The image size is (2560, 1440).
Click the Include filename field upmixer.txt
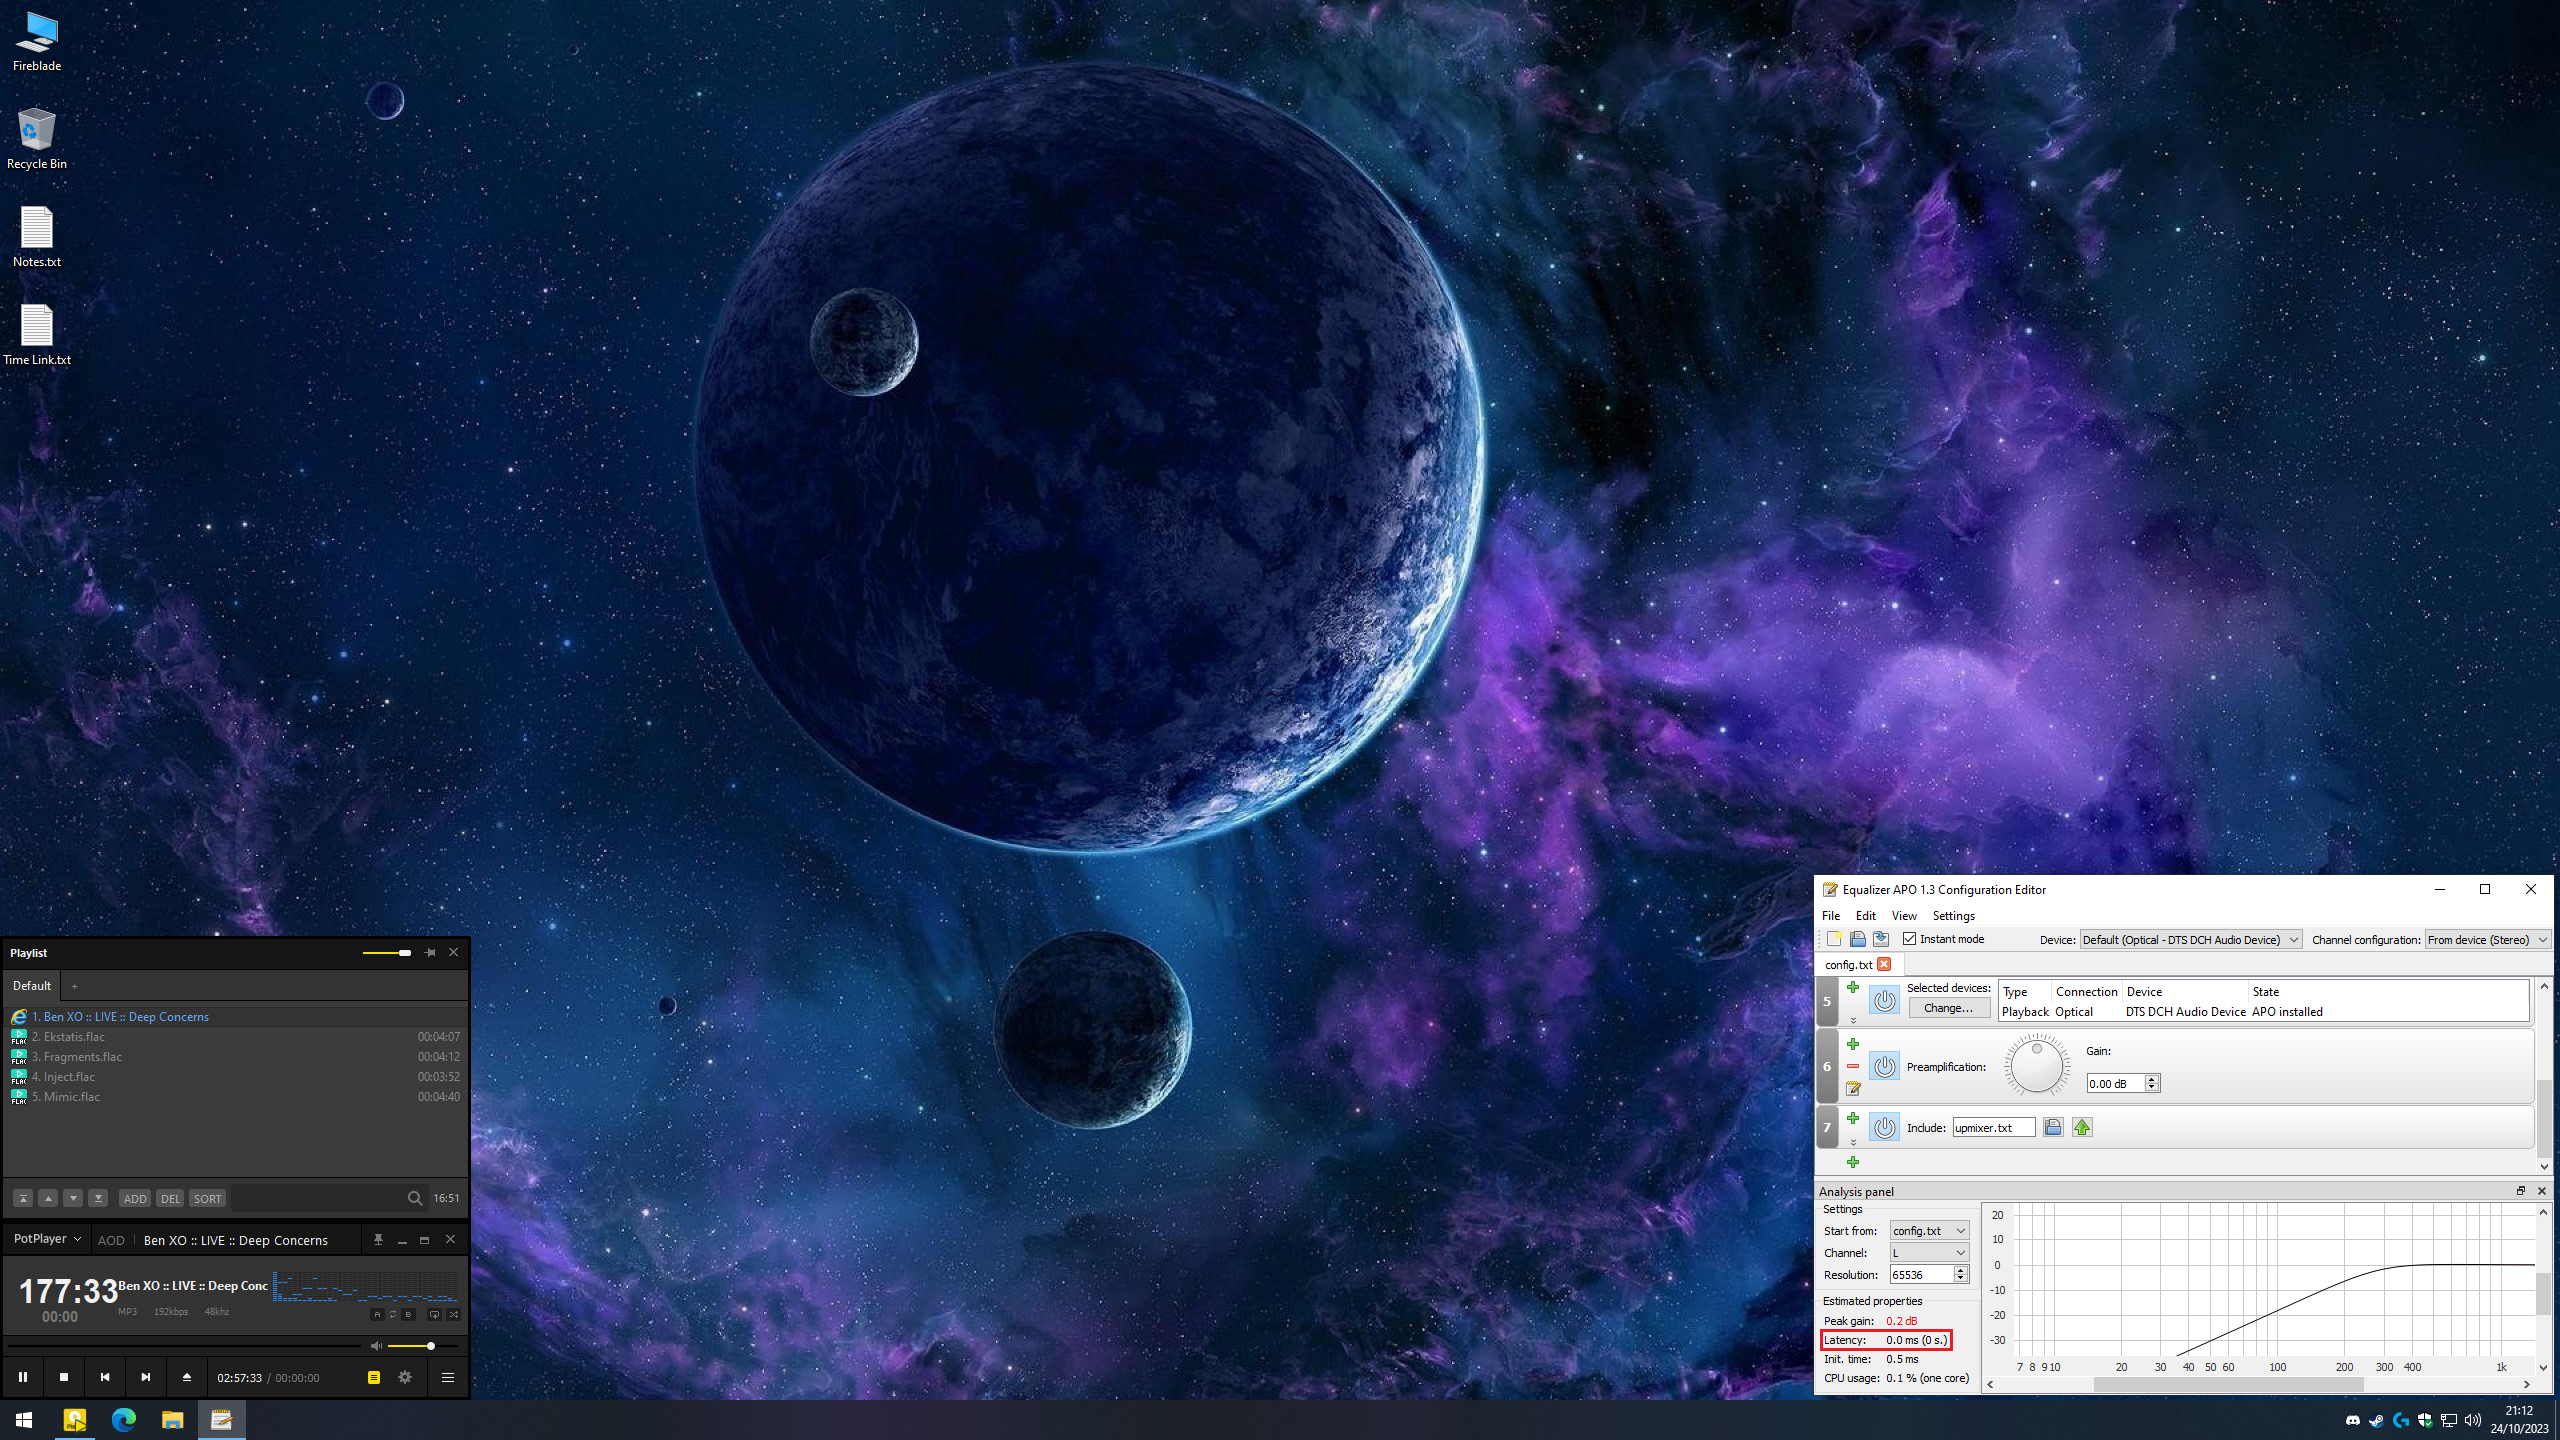(x=1994, y=1128)
